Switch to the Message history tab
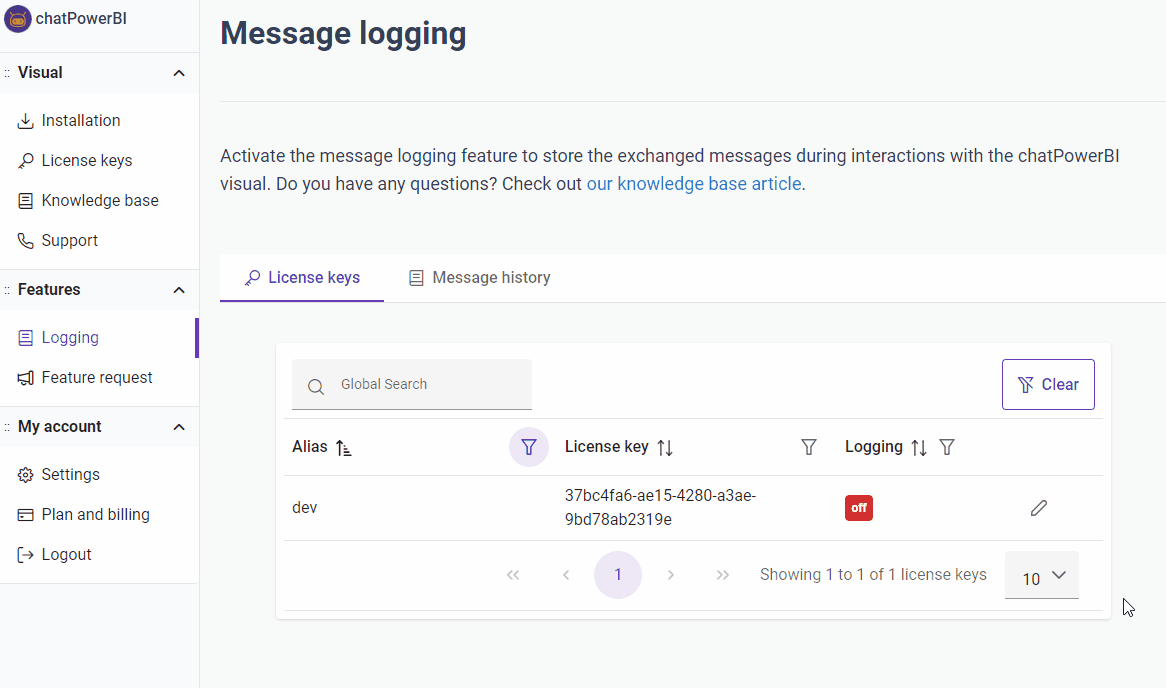The width and height of the screenshot is (1166, 688). tap(480, 277)
